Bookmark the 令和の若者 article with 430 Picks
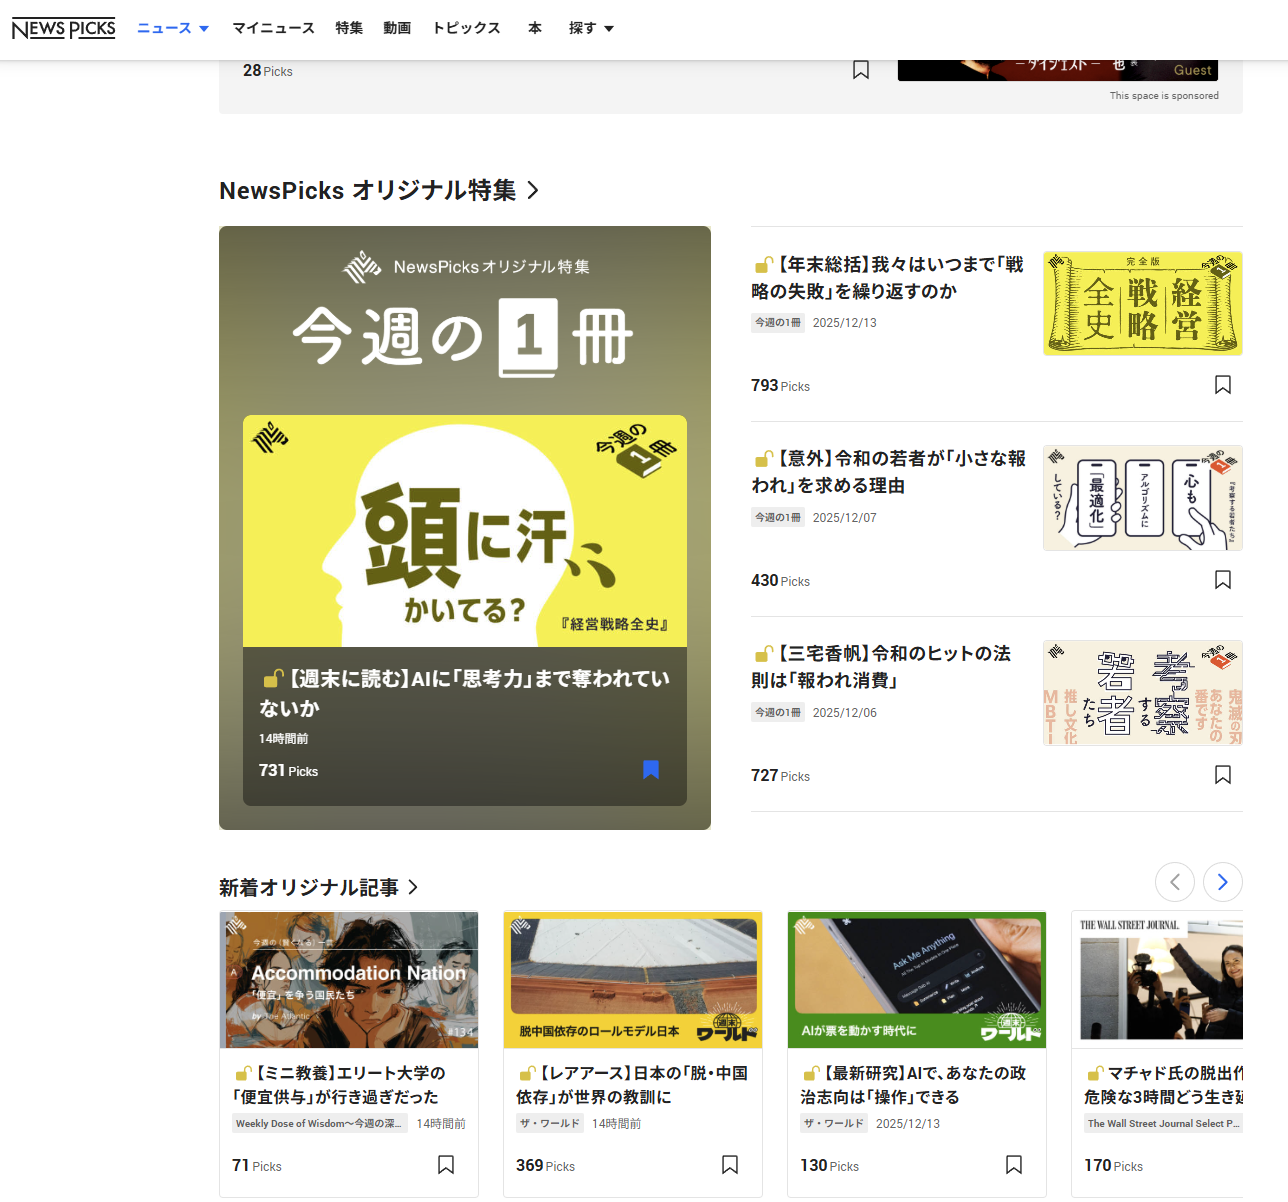 pyautogui.click(x=1222, y=580)
